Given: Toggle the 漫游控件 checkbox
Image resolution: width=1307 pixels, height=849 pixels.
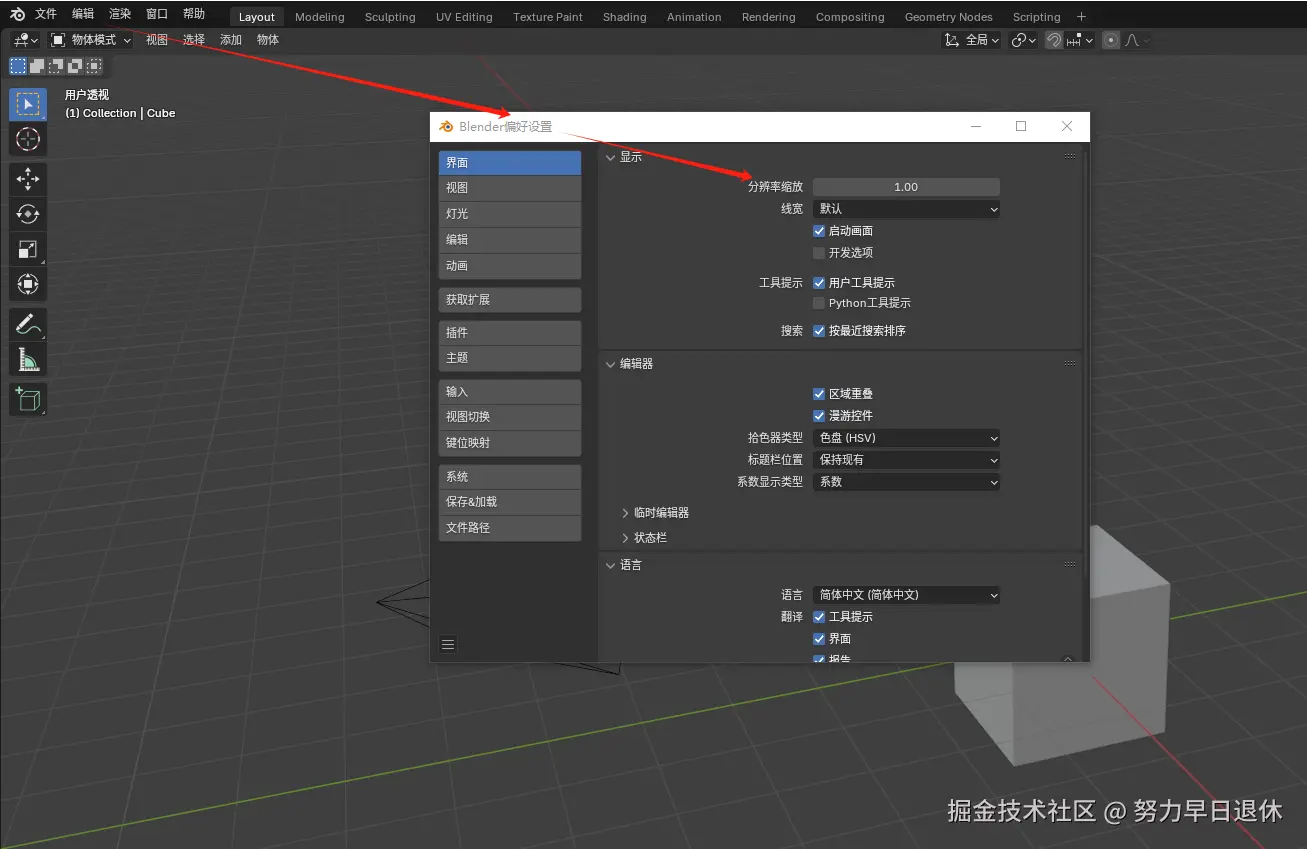Looking at the screenshot, I should pos(819,416).
